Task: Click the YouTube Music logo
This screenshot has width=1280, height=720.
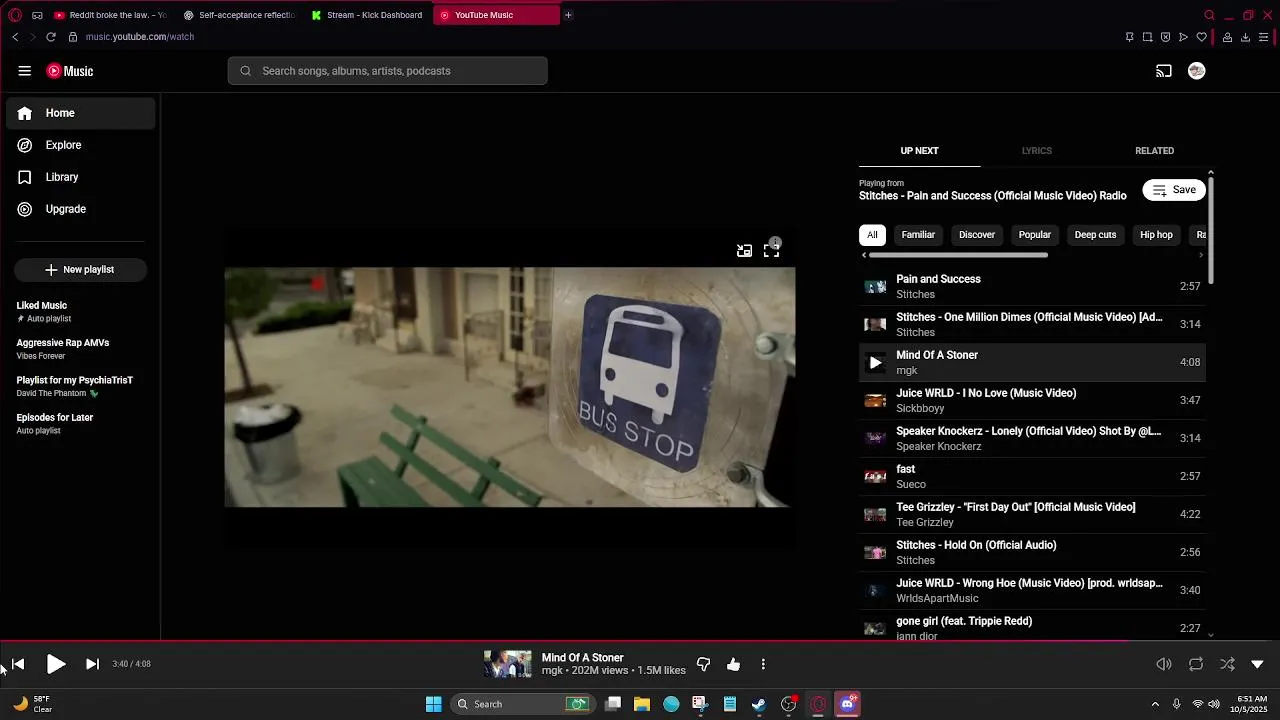Action: (x=70, y=71)
